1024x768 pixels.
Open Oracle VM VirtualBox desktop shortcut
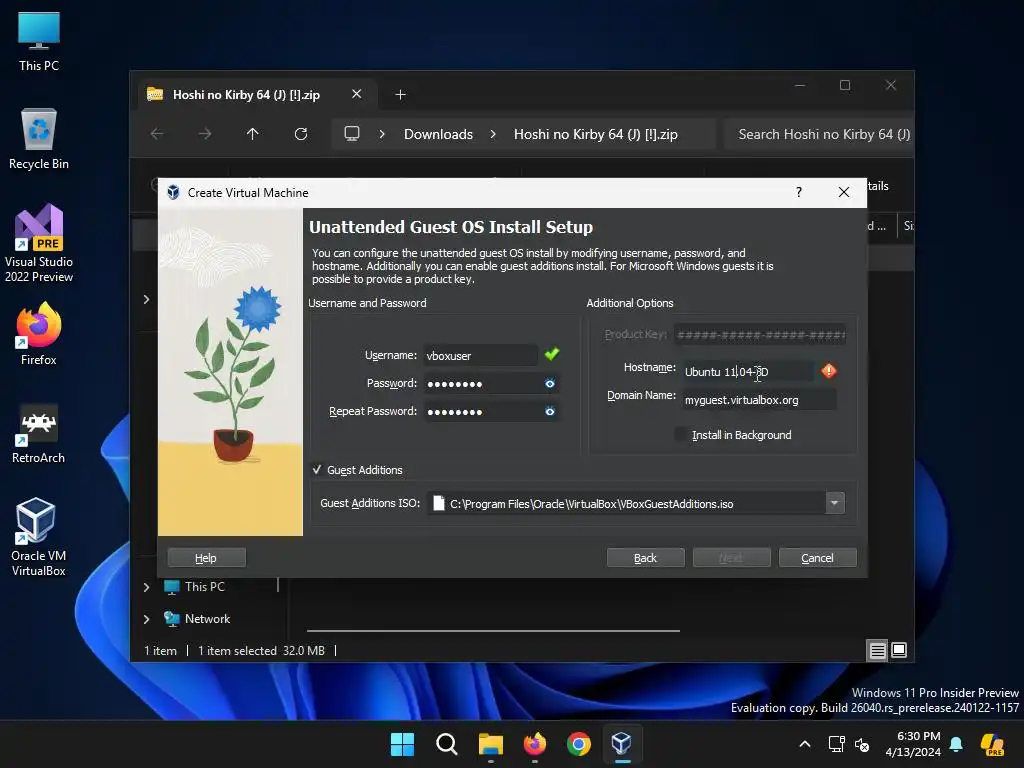(39, 537)
